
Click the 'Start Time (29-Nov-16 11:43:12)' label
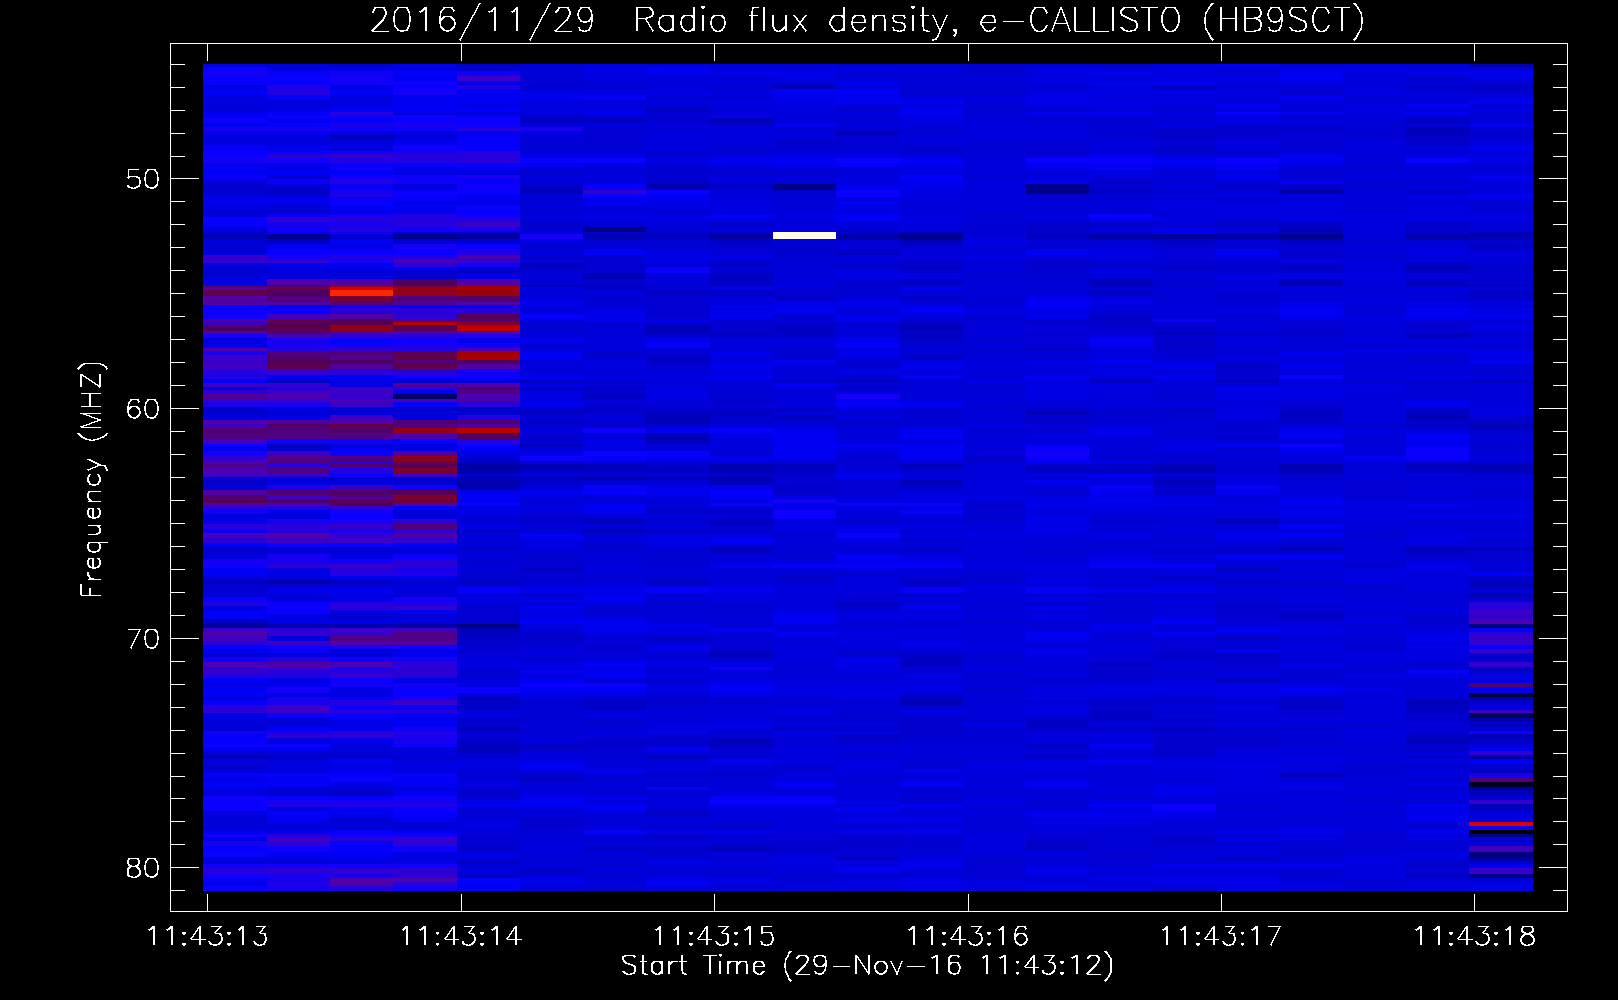tap(867, 966)
